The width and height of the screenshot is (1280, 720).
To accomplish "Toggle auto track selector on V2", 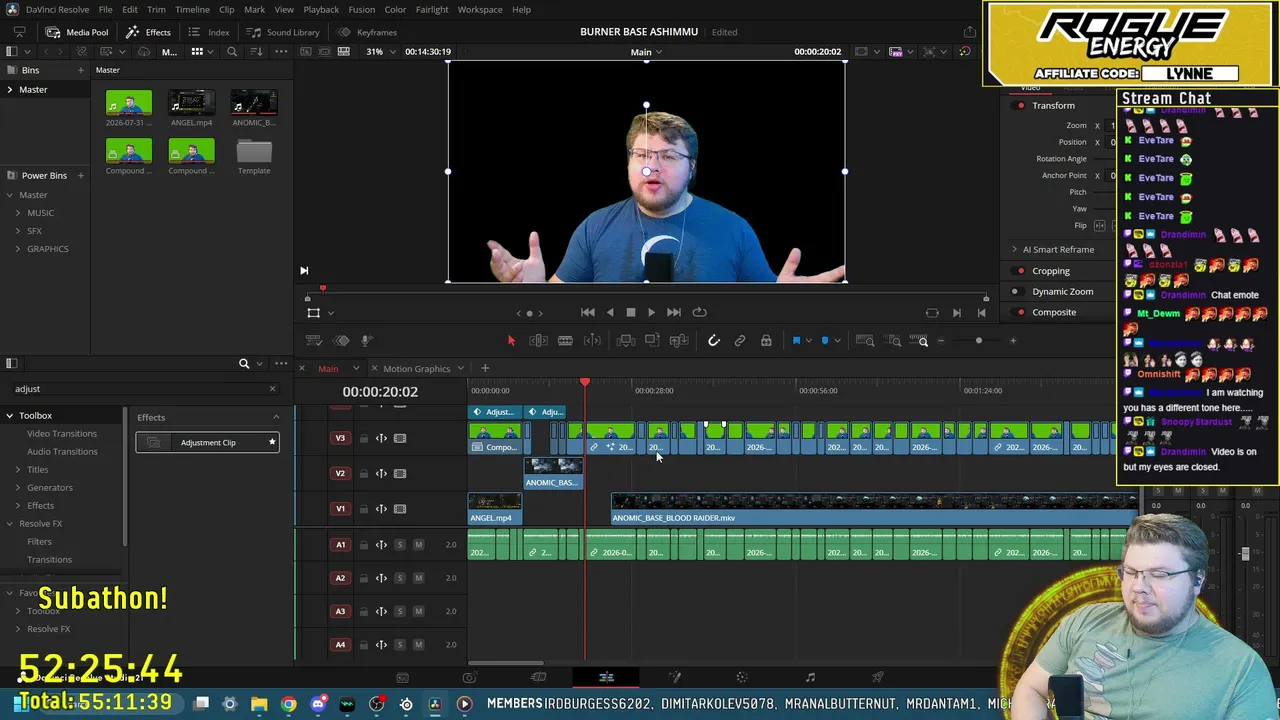I will point(381,474).
